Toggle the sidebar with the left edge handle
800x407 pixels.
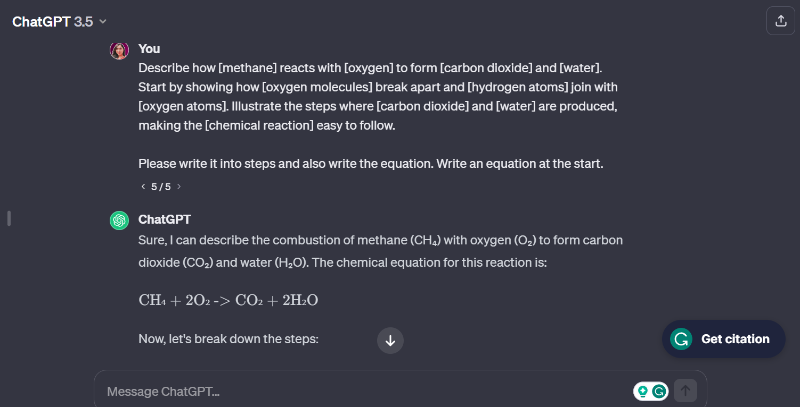(9, 218)
